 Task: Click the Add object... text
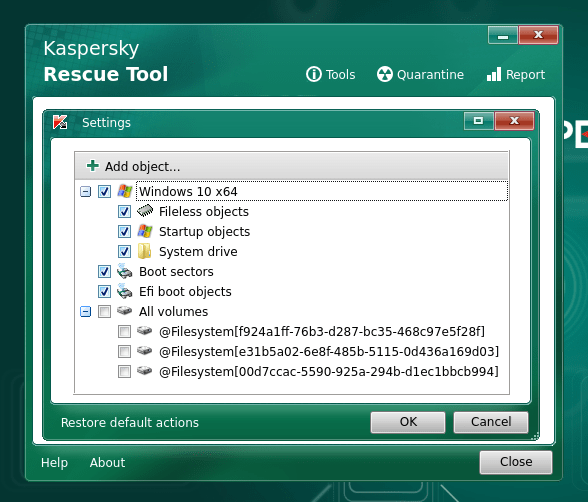(x=142, y=166)
